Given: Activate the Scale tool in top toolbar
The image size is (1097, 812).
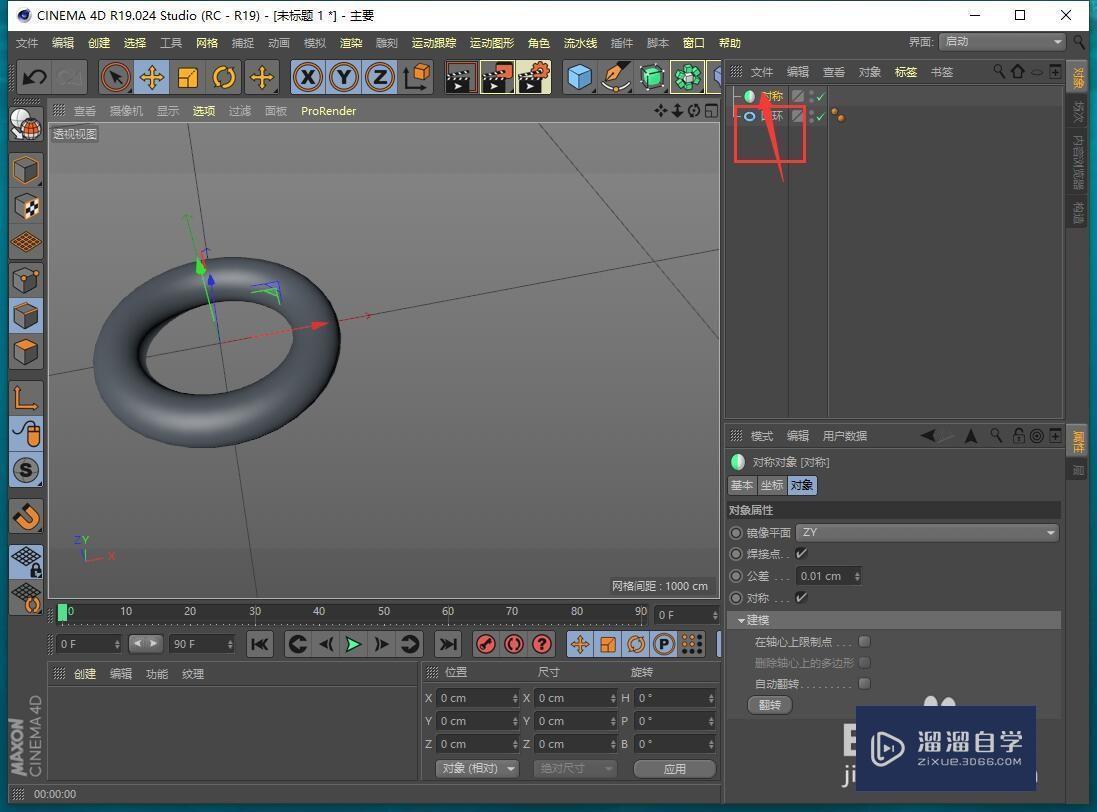Looking at the screenshot, I should 187,77.
